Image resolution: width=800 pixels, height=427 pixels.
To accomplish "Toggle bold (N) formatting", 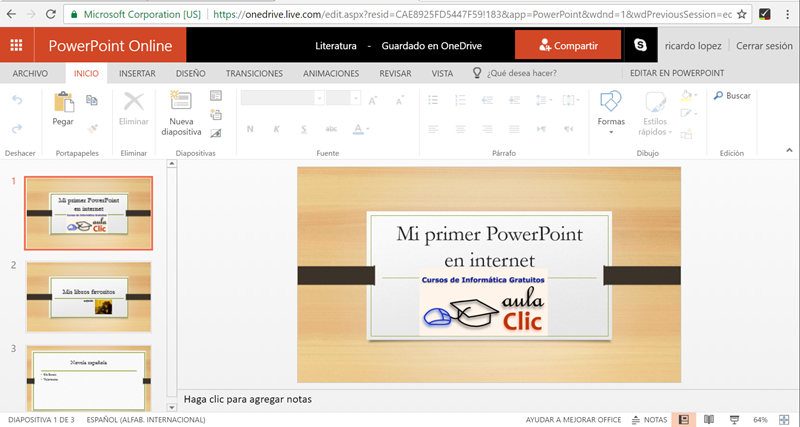I will click(x=250, y=129).
